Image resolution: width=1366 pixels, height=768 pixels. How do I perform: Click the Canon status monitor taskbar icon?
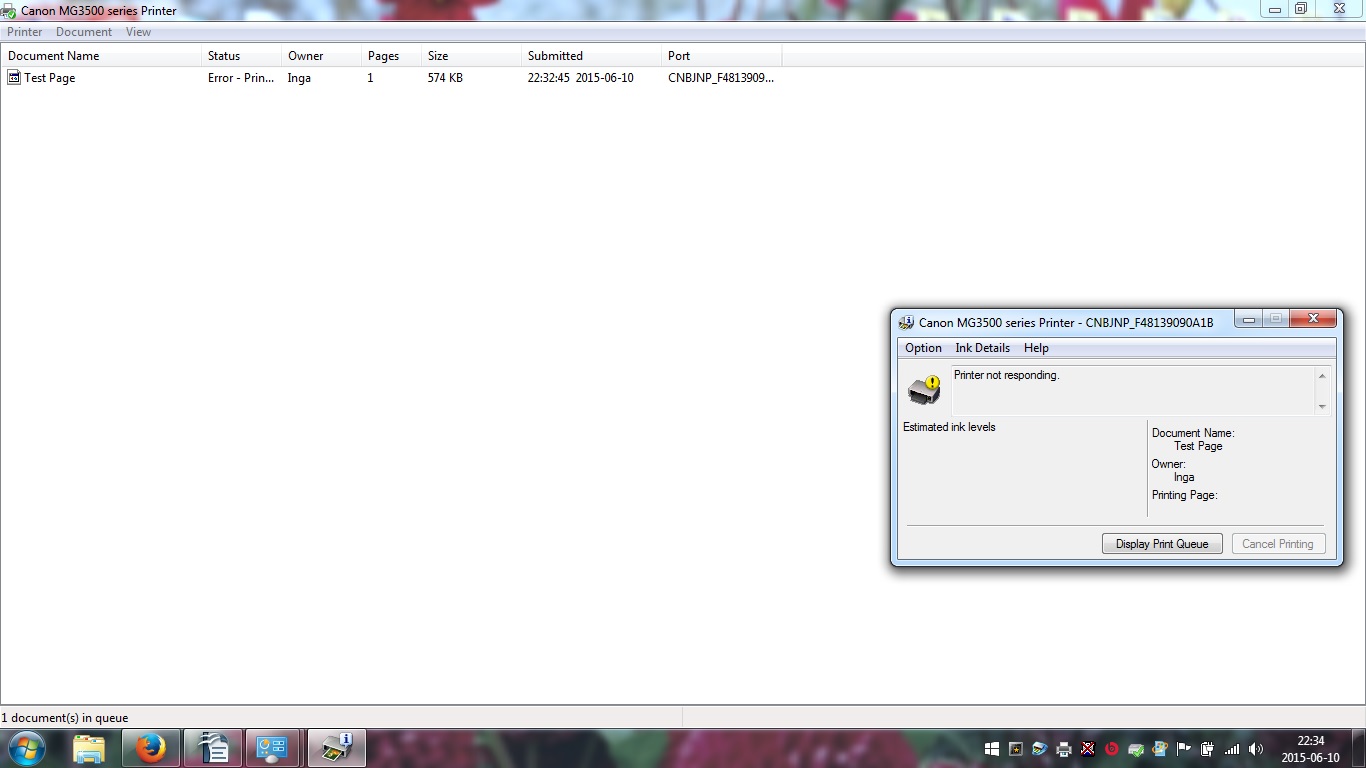click(x=336, y=748)
